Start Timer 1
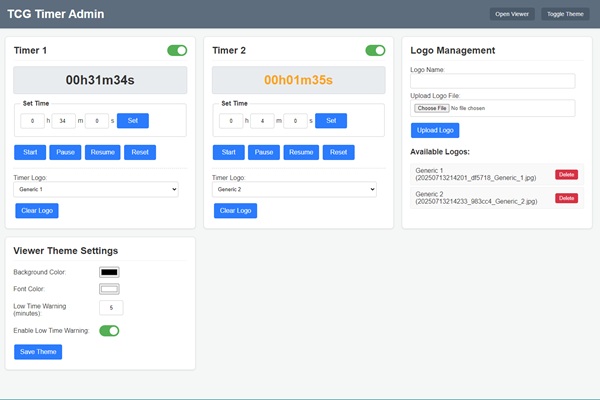This screenshot has width=600, height=400. pyautogui.click(x=30, y=152)
